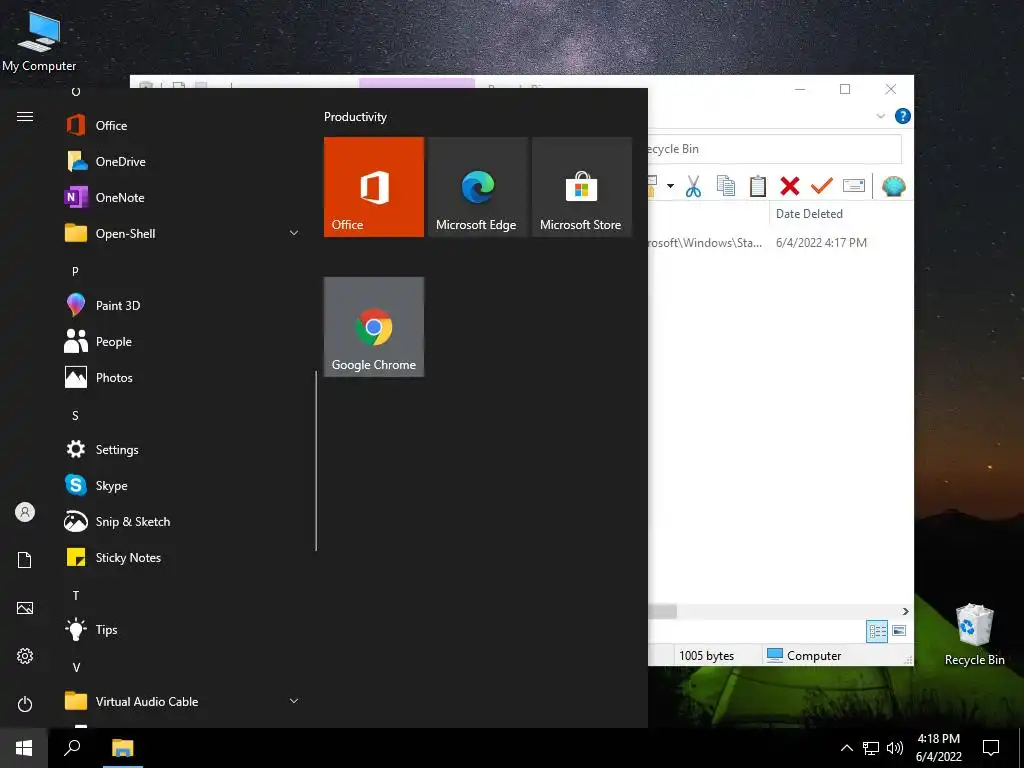Click the Paste clipboard icon in Recycle Bin toolbar
This screenshot has width=1024, height=768.
click(758, 186)
